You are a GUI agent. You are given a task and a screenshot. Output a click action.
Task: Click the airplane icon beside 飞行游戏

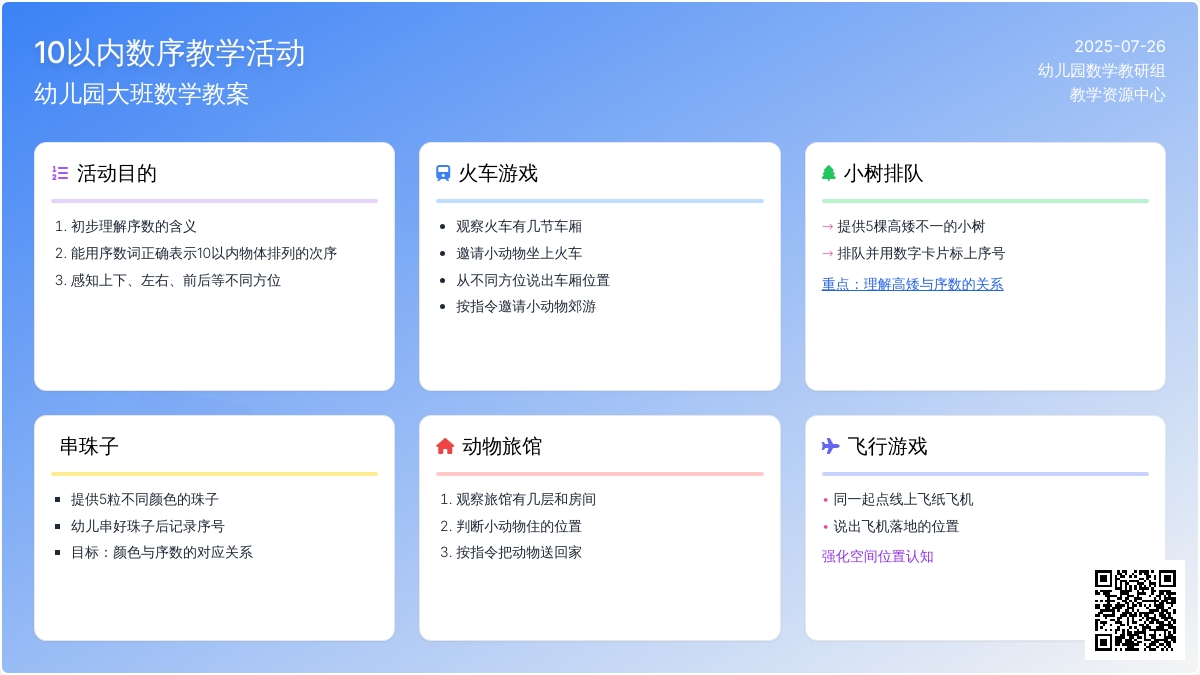point(831,446)
